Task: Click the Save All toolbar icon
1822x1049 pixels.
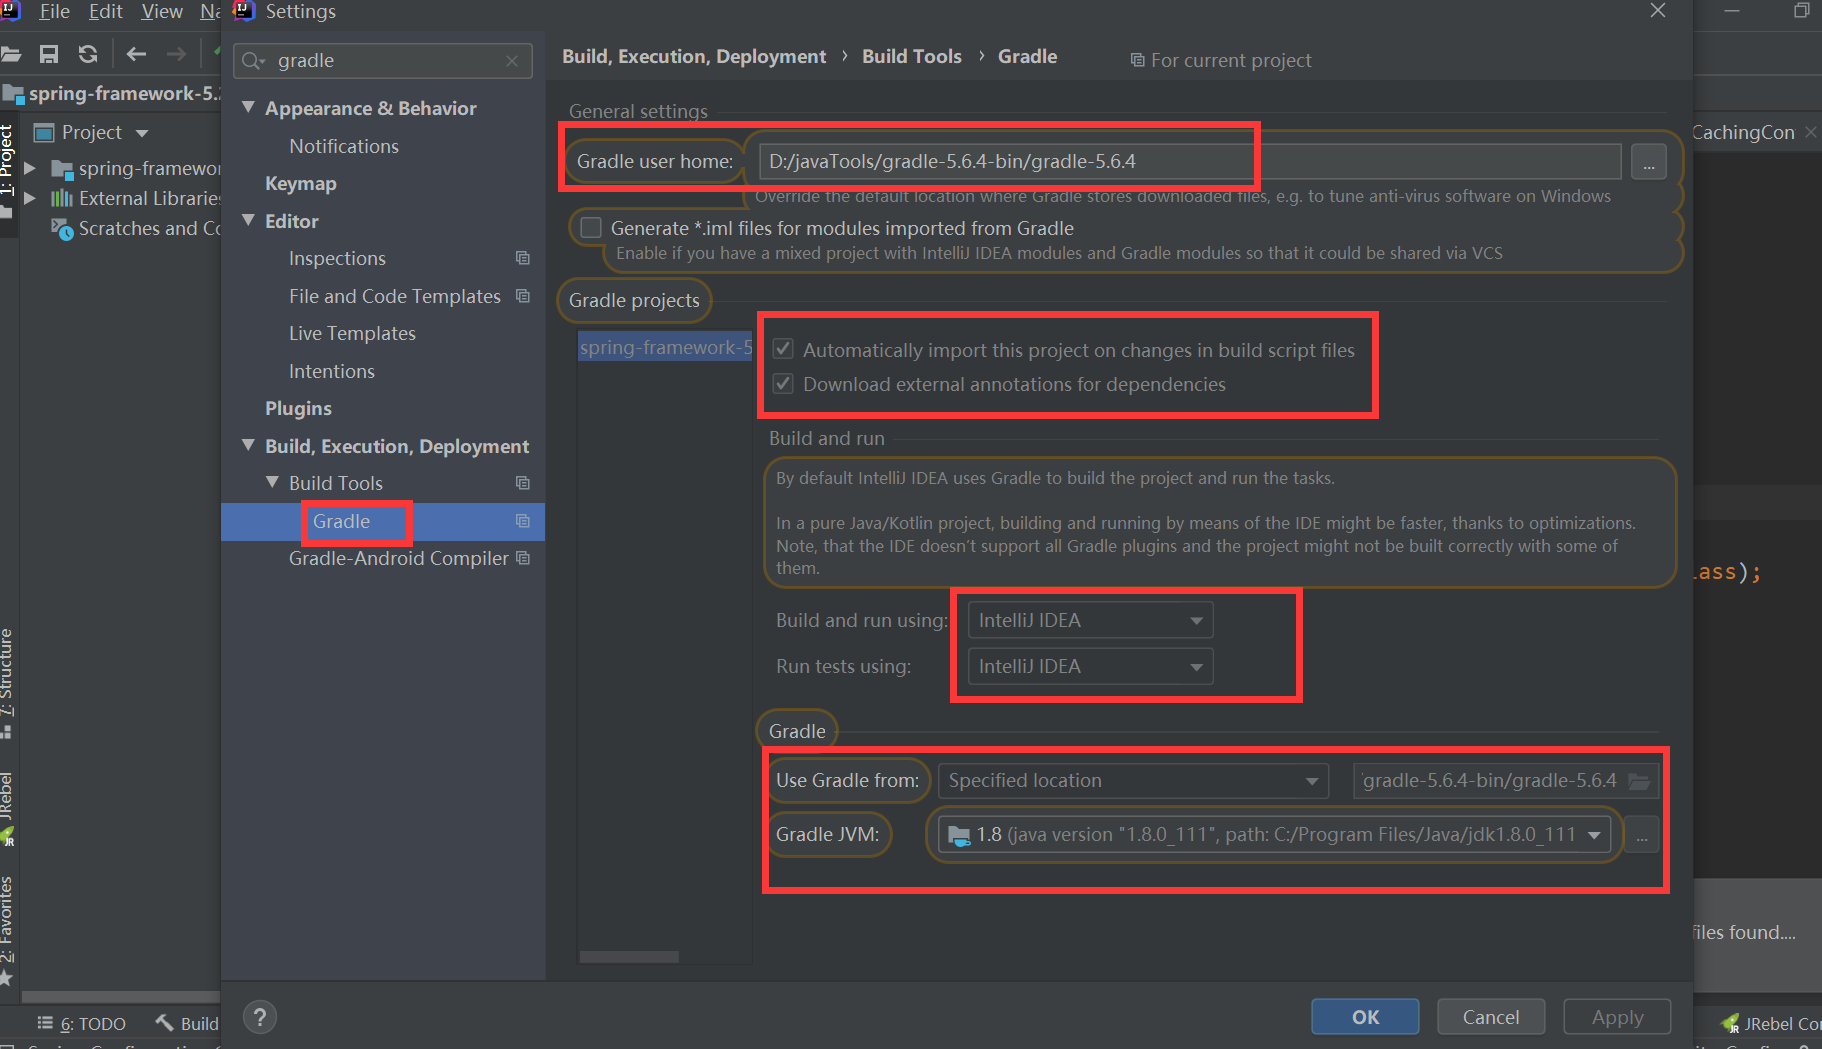Action: 48,54
